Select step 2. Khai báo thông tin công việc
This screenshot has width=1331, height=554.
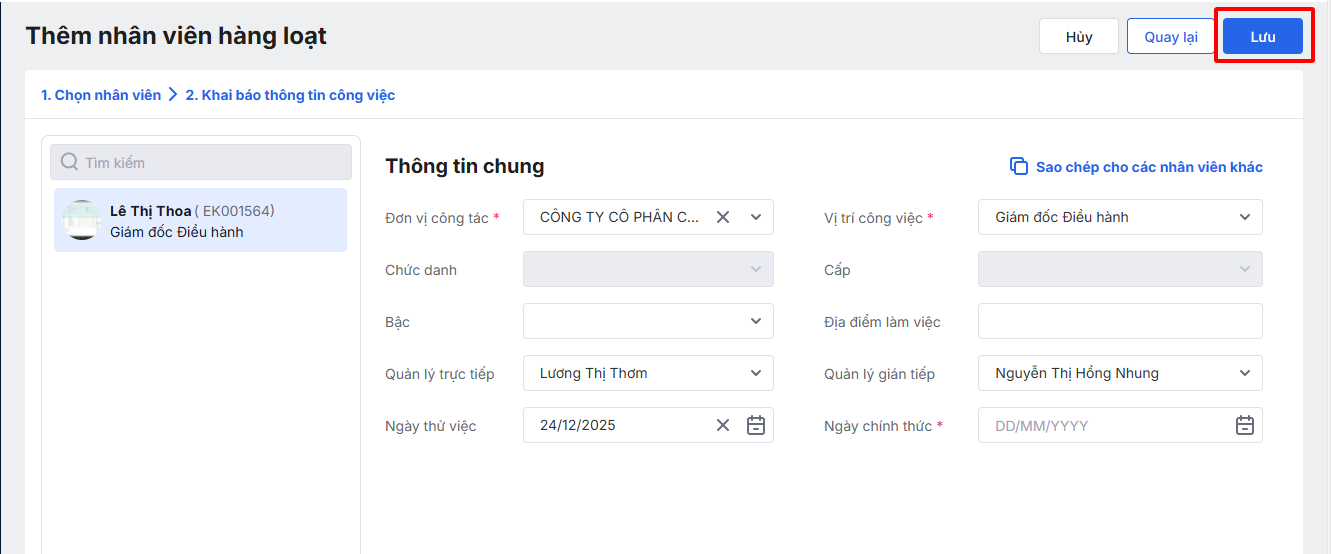290,95
